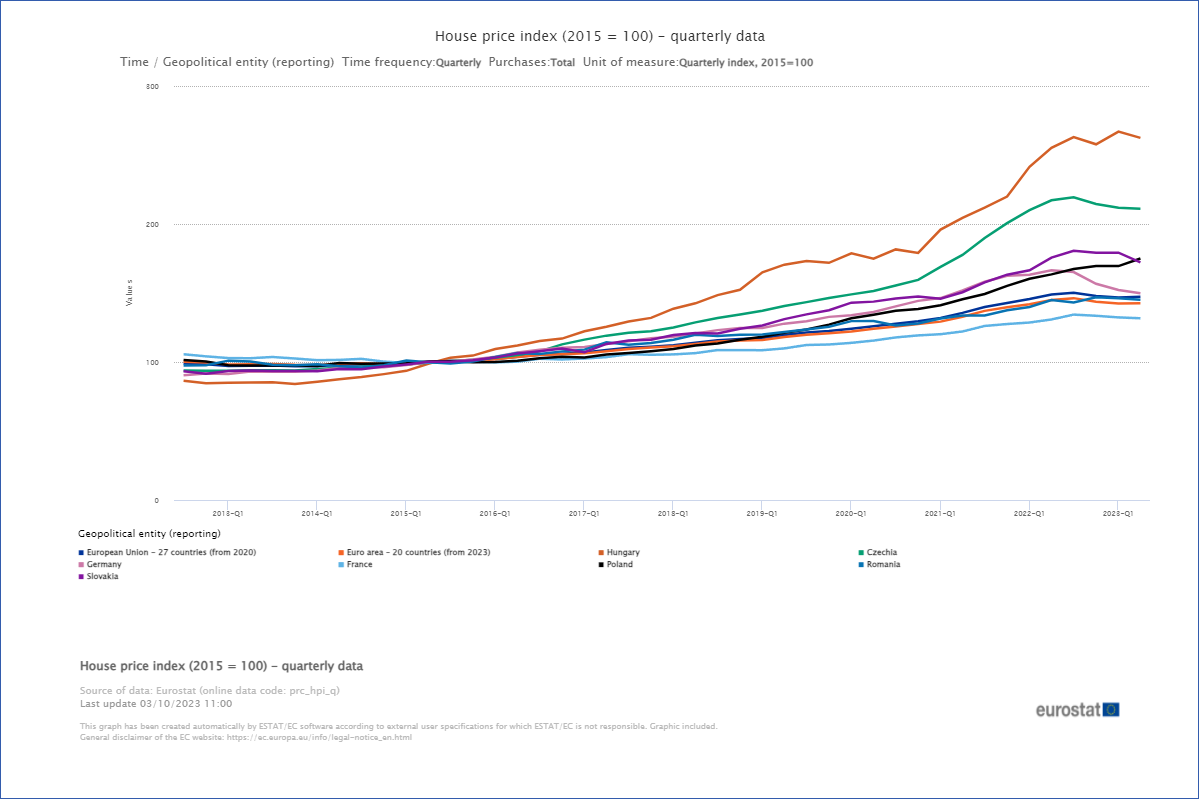The width and height of the screenshot is (1200, 800).
Task: Click the 2023-Q1 x-axis label
Action: tap(1117, 513)
